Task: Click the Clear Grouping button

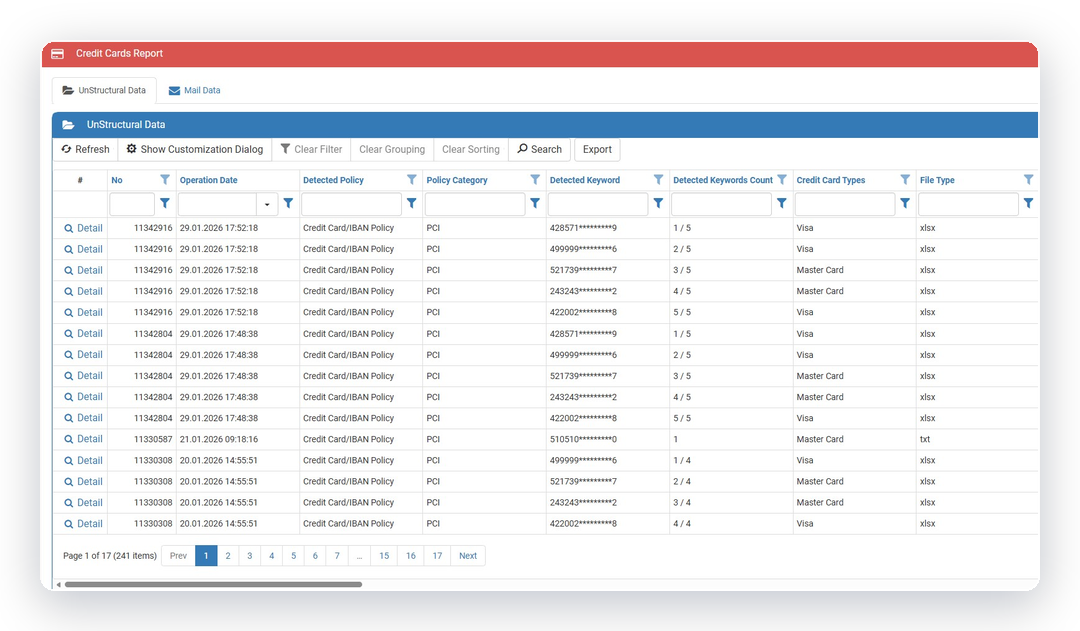Action: (x=392, y=149)
